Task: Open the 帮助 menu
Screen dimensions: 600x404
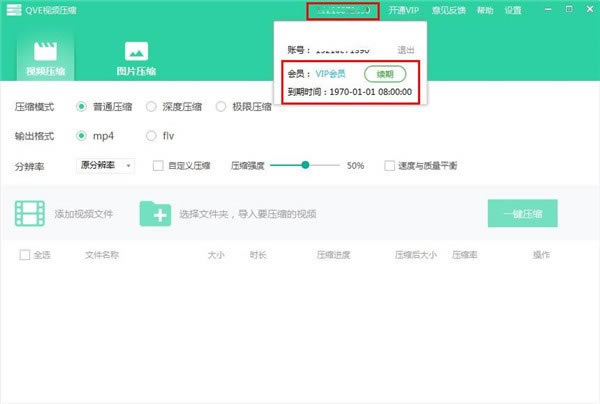Action: pos(485,10)
